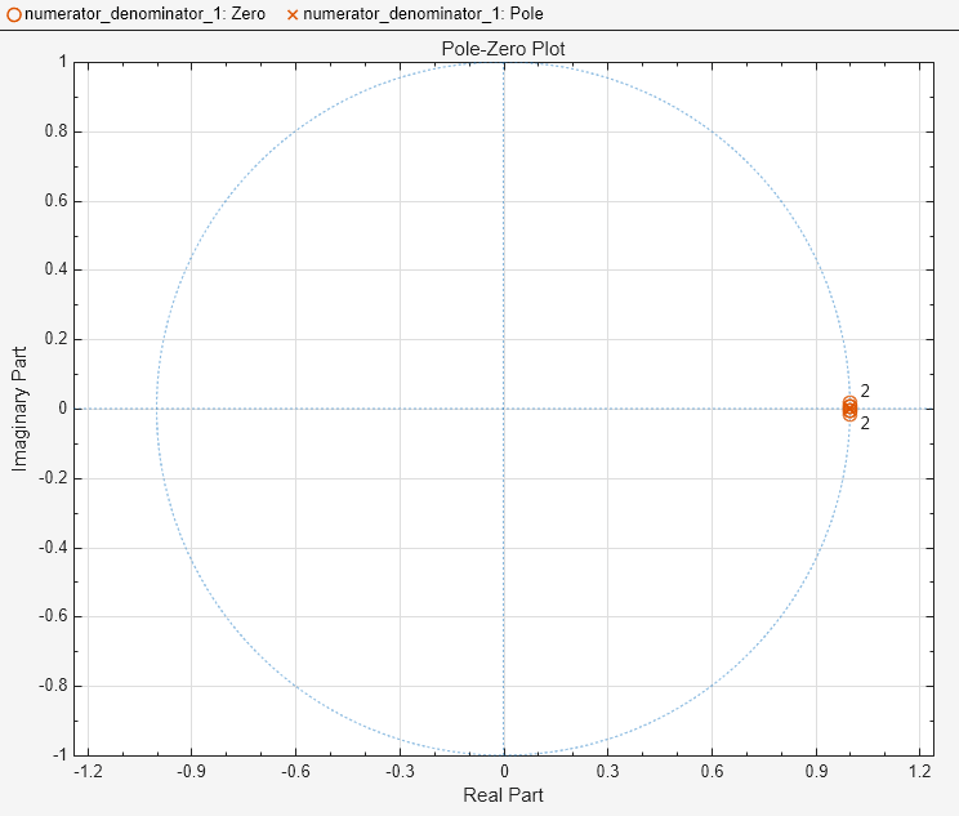The image size is (959, 816).
Task: Click the origin where dotted axes cross
Action: pyautogui.click(x=503, y=409)
